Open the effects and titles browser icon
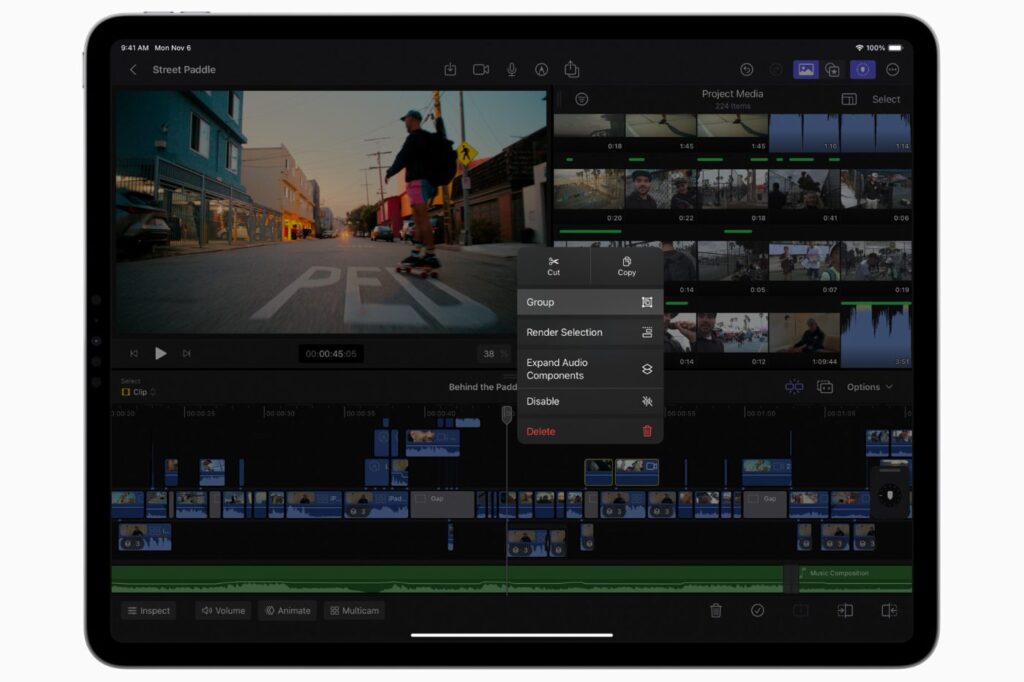This screenshot has height=682, width=1024. [x=833, y=69]
